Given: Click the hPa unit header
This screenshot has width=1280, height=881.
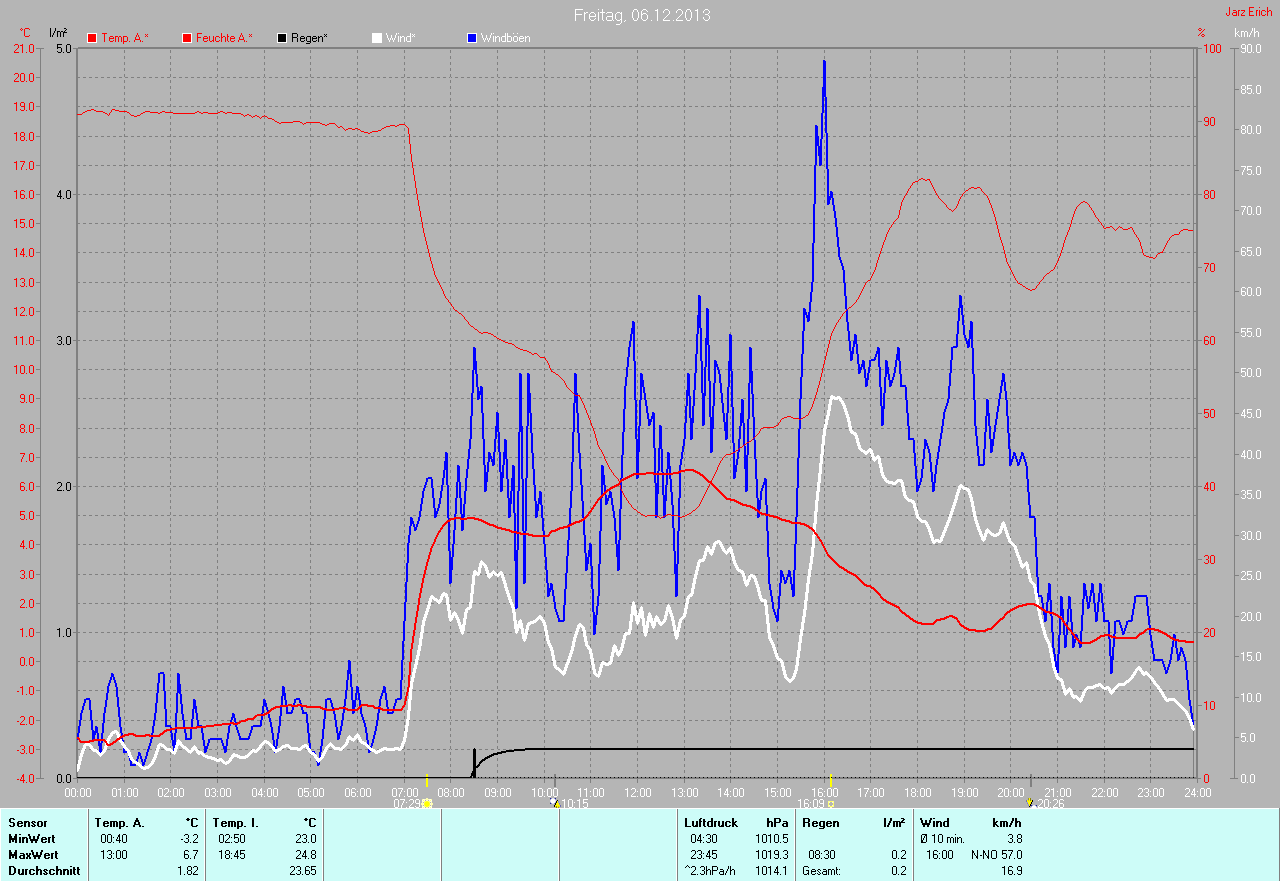Looking at the screenshot, I should (777, 823).
